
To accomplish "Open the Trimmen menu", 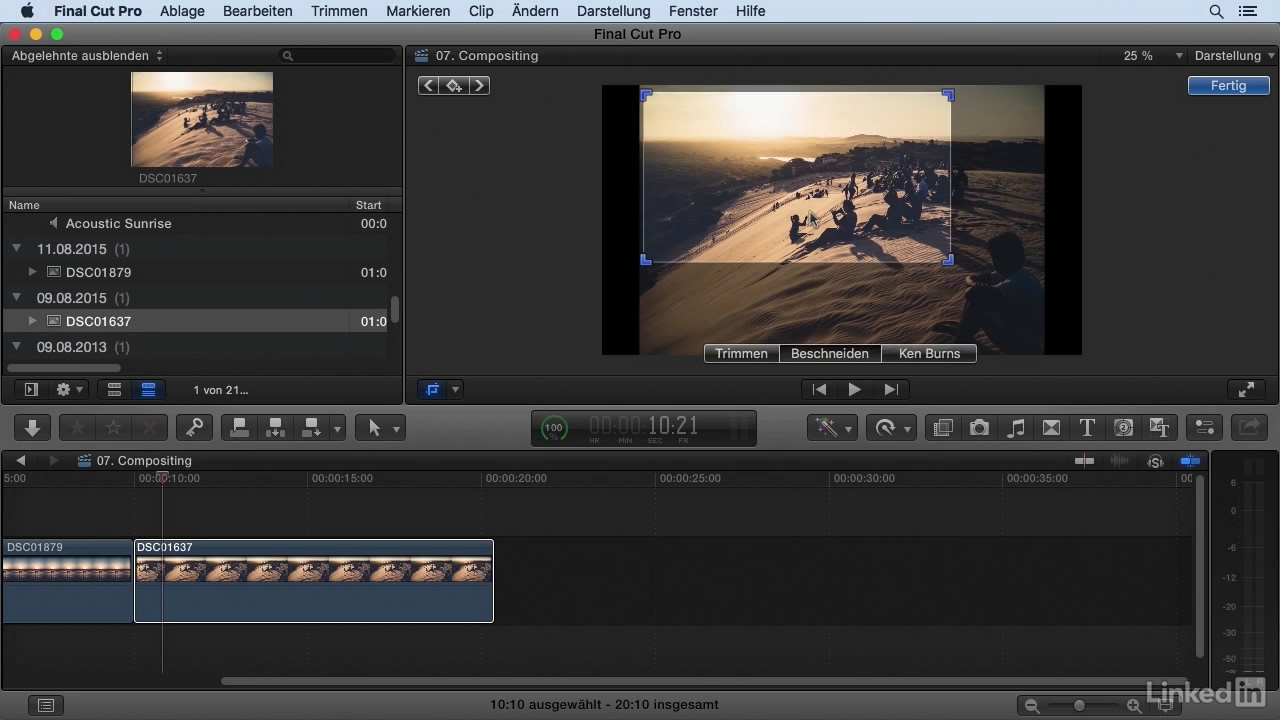I will click(x=340, y=11).
